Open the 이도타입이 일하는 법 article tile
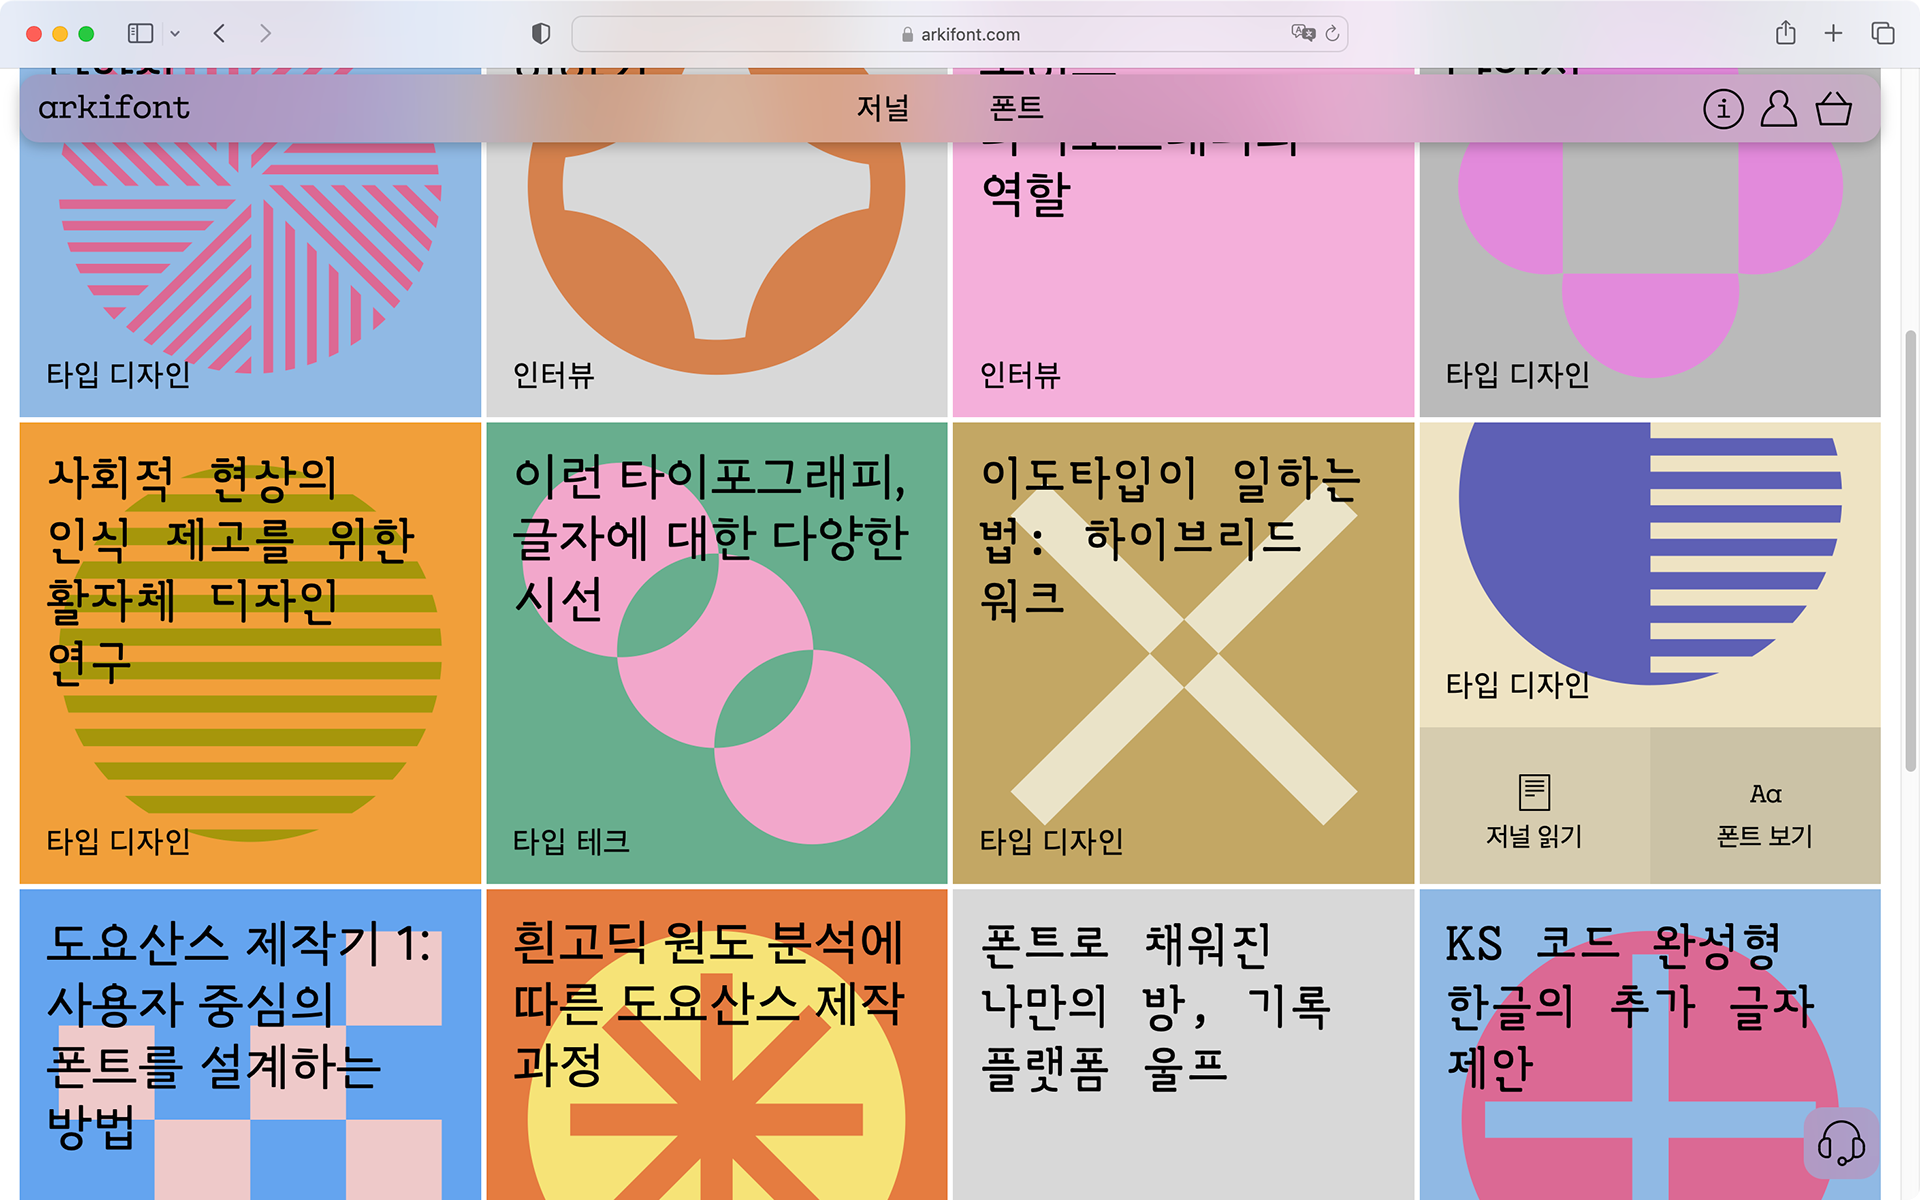 point(1182,652)
